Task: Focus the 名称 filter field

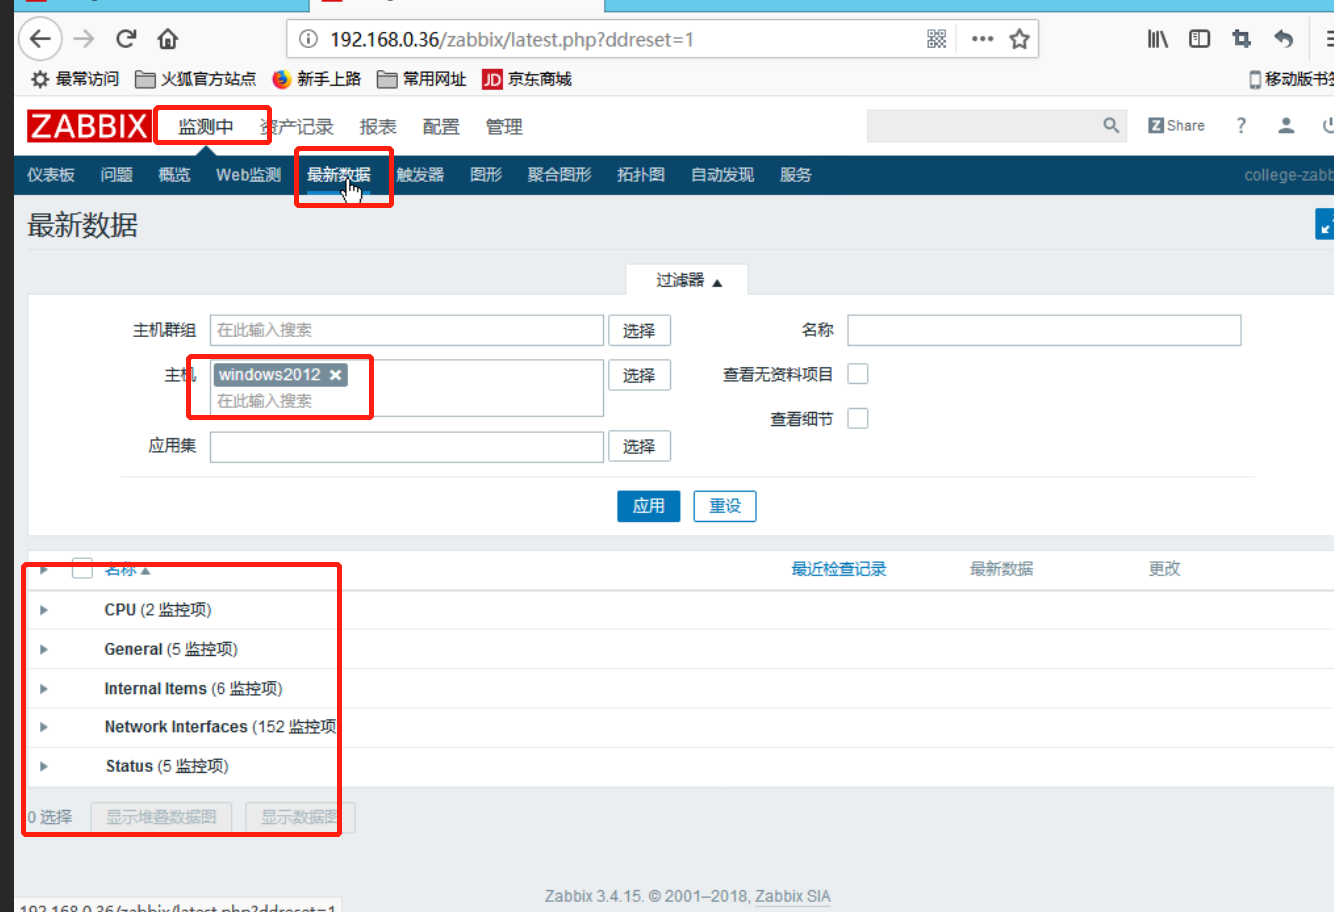Action: click(1044, 330)
